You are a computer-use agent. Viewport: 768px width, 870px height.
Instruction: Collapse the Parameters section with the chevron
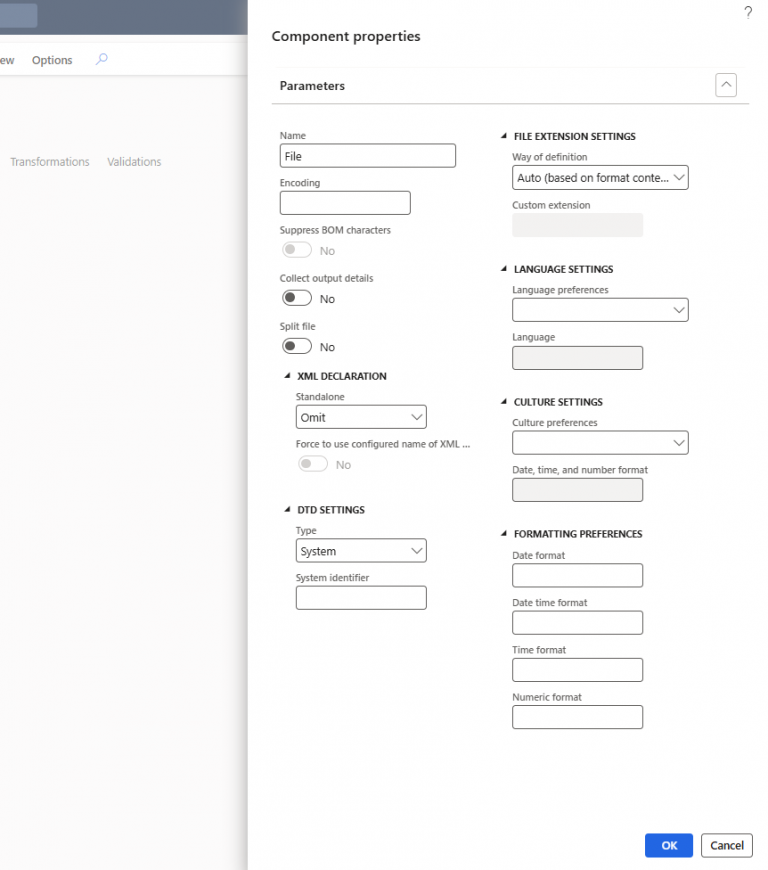click(x=725, y=85)
